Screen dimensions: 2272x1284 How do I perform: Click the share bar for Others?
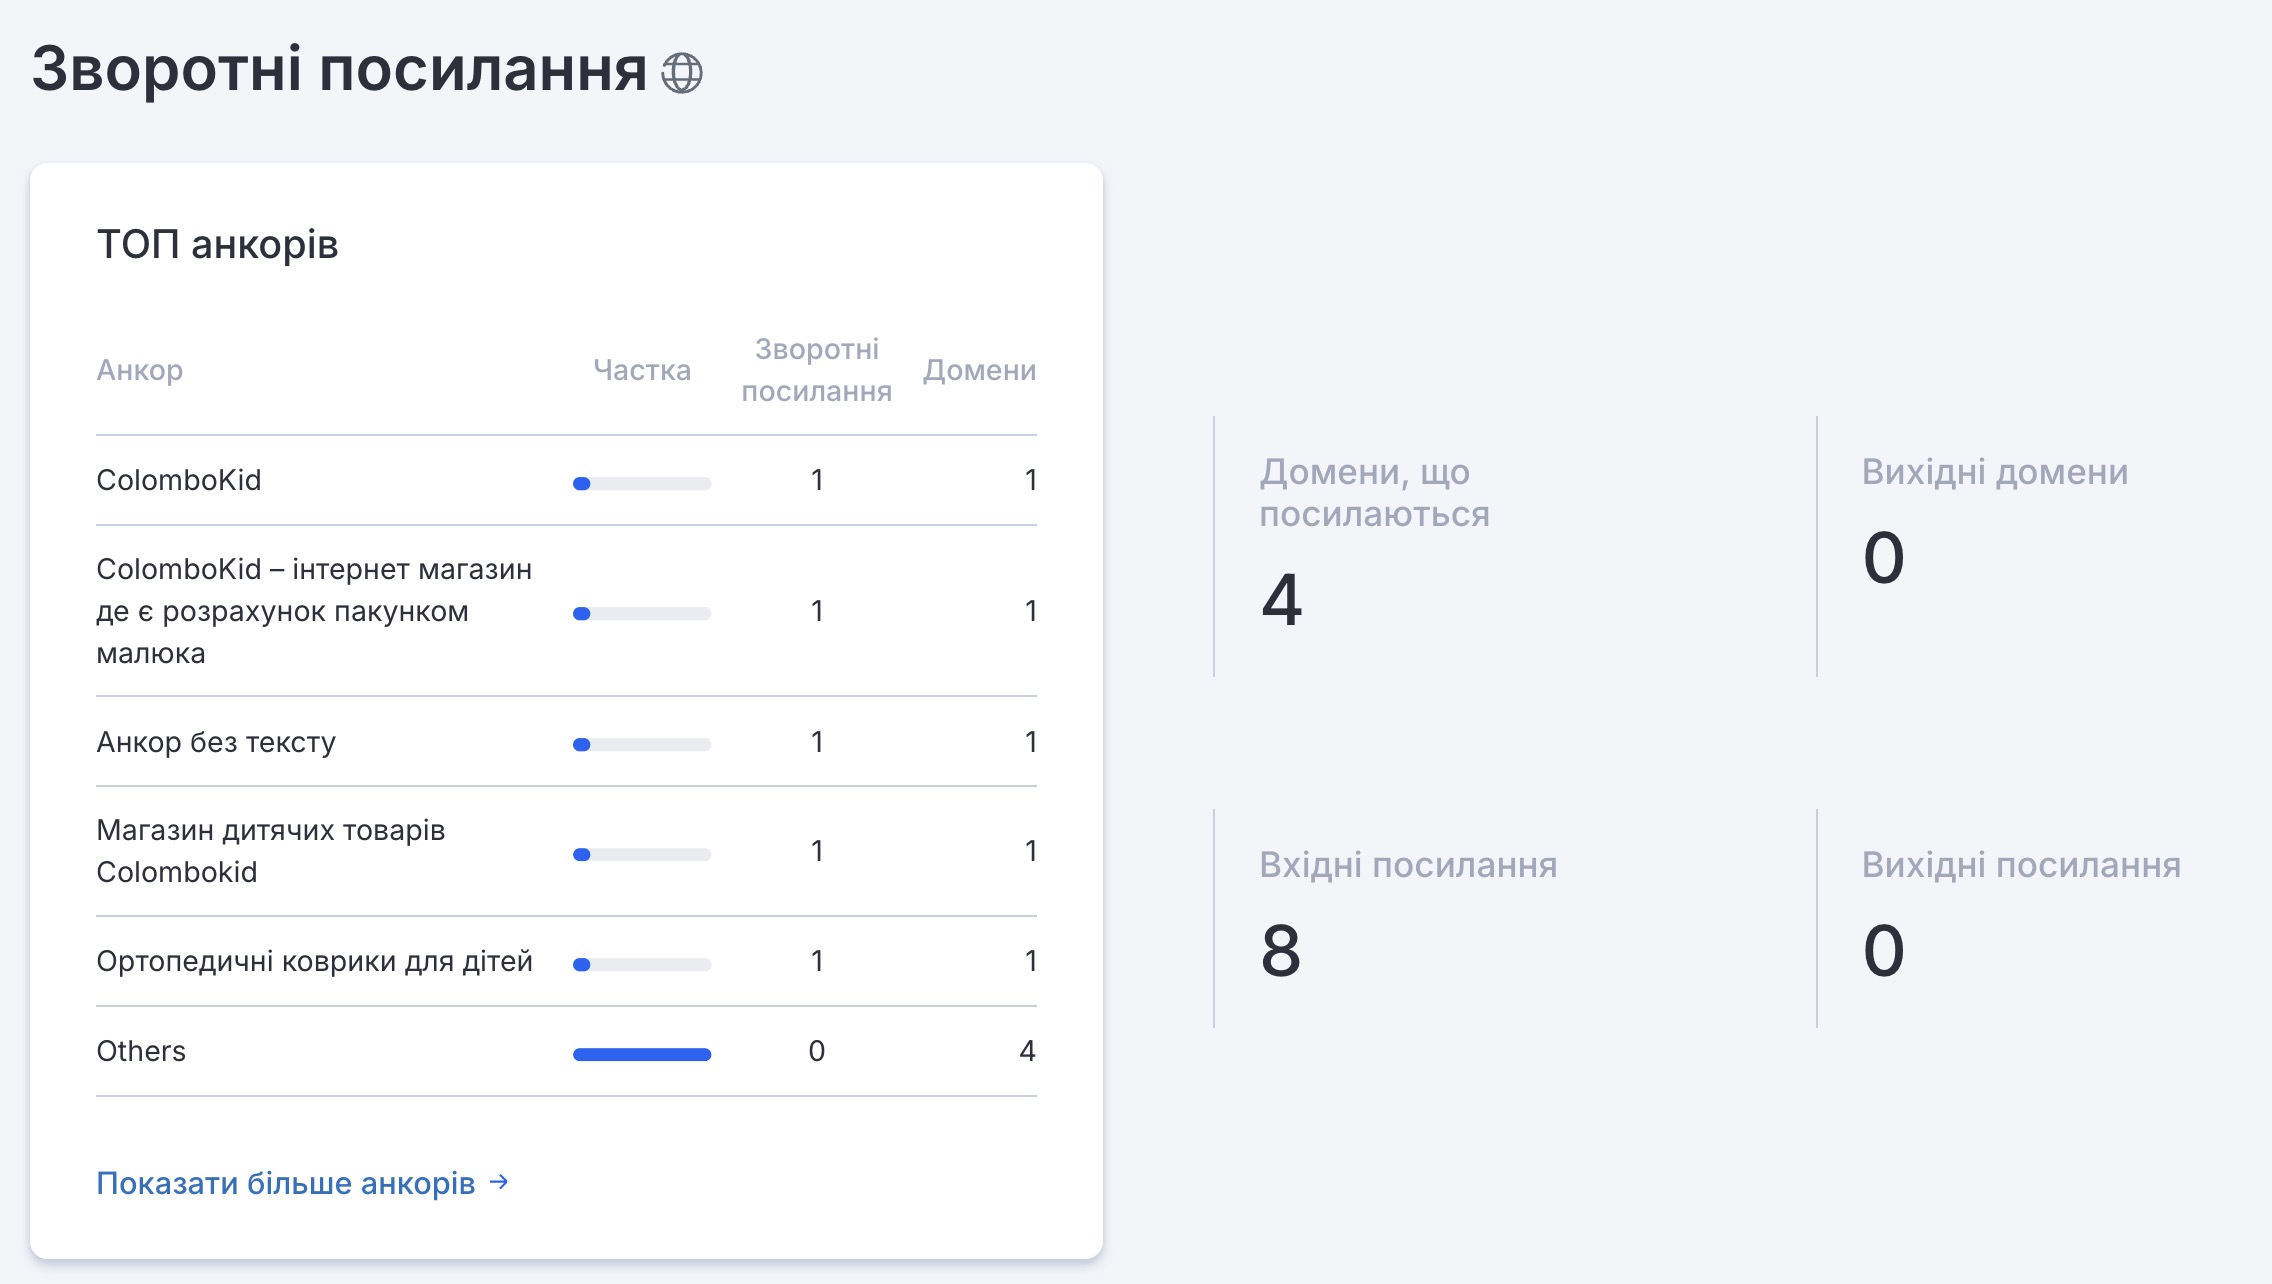click(x=642, y=1054)
